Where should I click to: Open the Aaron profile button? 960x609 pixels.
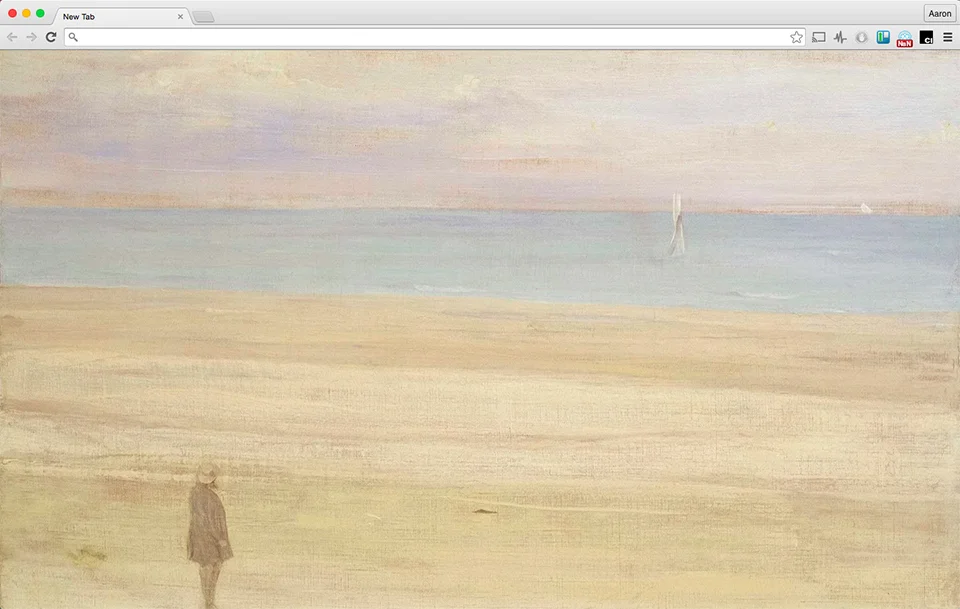[x=940, y=13]
